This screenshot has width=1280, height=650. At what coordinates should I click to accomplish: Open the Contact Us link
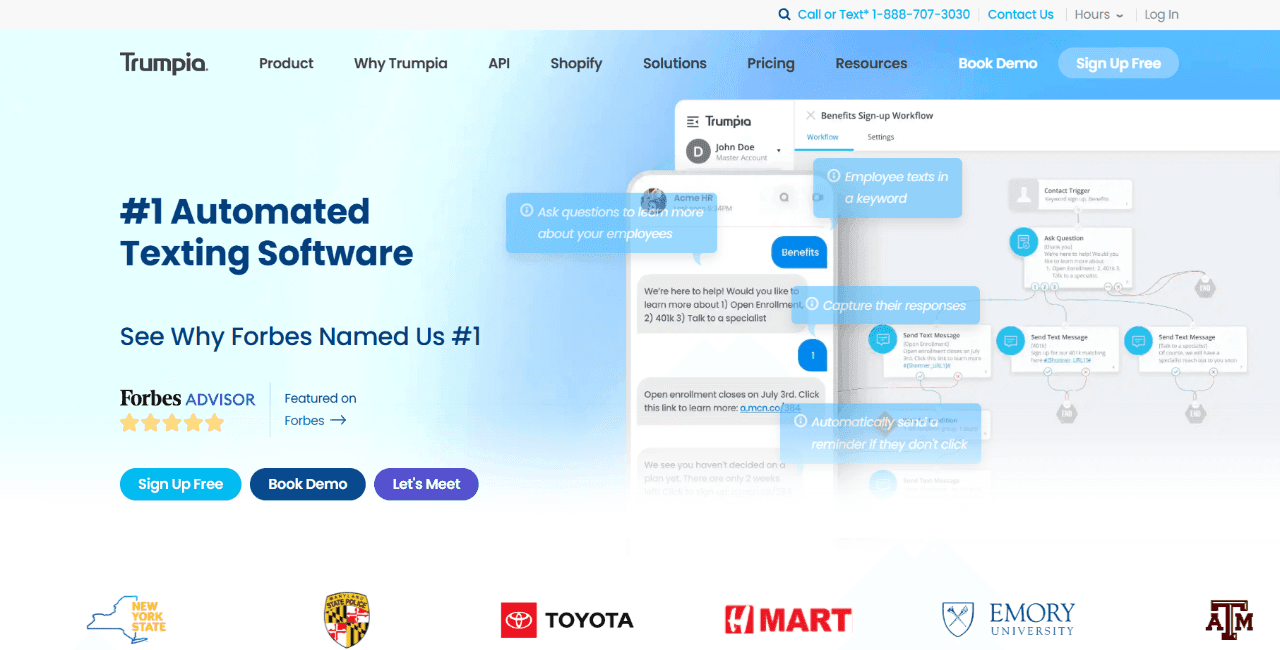tap(1021, 15)
